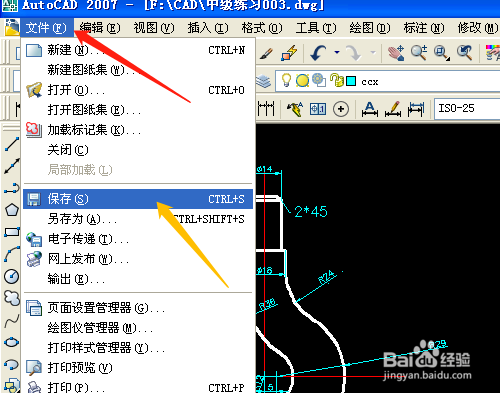This screenshot has height=393, width=500.
Task: Toggle layer on/off lightbulb for ccx
Action: point(286,80)
